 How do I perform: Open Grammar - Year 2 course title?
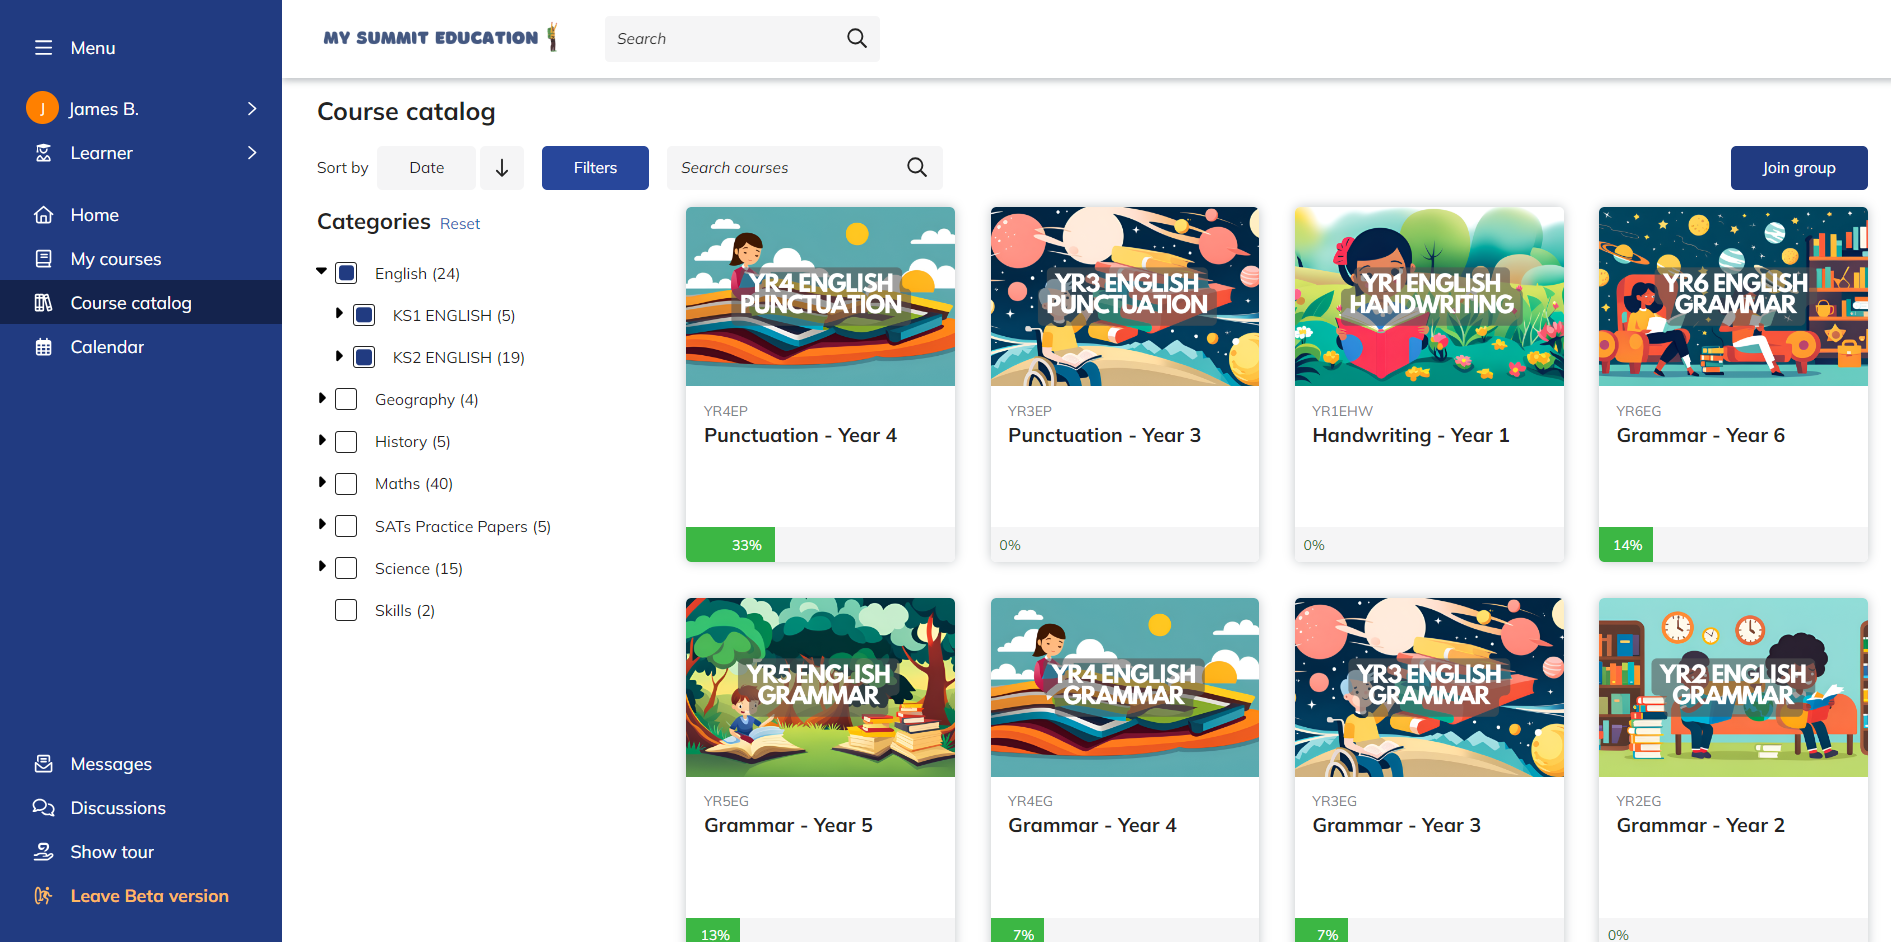coord(1700,825)
